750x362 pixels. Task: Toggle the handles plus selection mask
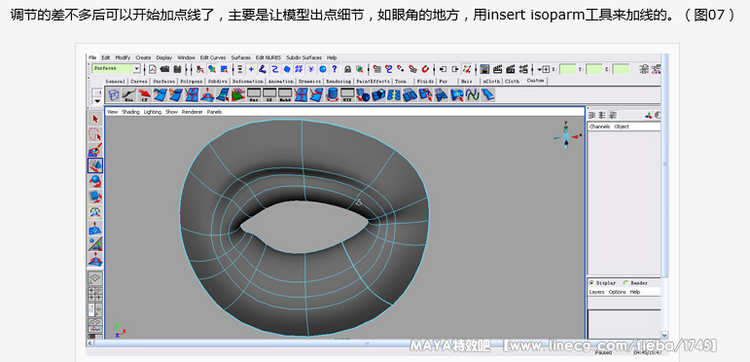pos(251,69)
